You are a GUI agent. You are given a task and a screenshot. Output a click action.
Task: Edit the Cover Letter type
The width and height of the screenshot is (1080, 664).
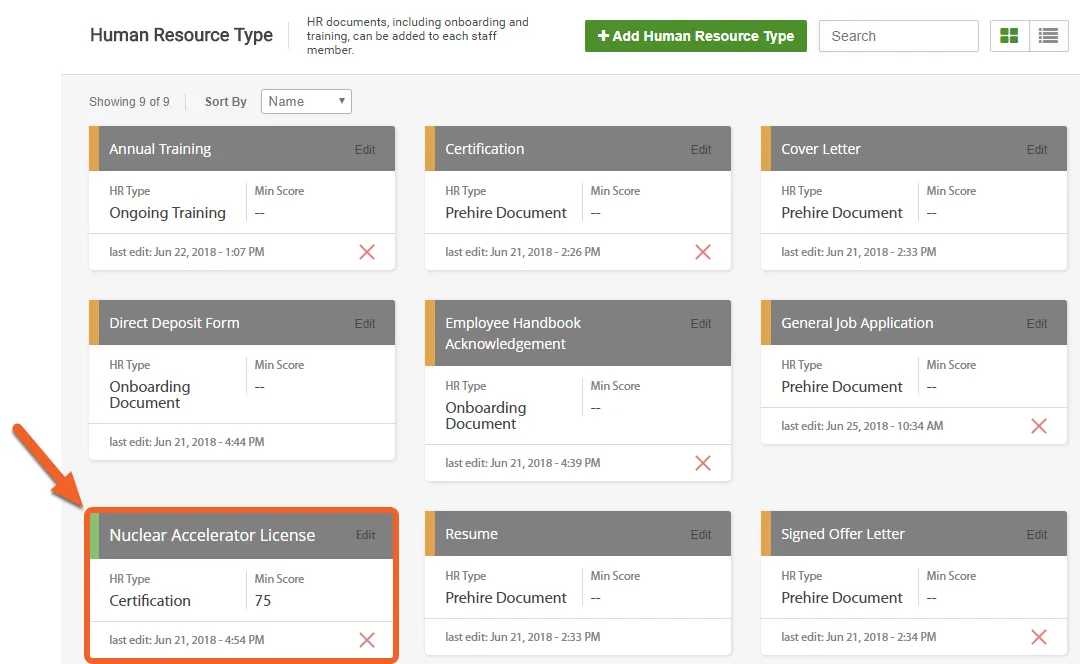point(1037,149)
